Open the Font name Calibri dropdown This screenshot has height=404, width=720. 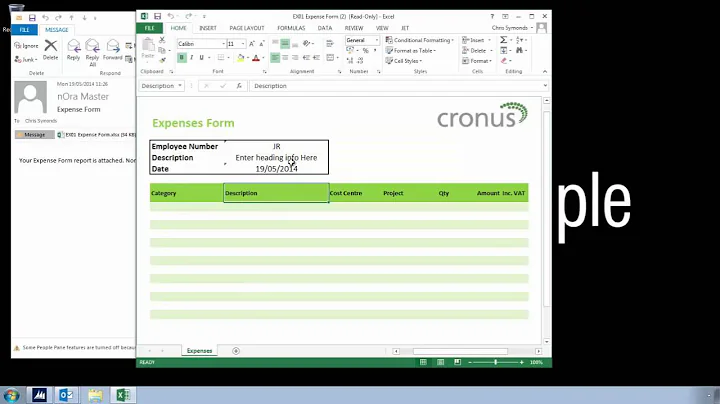[224, 44]
